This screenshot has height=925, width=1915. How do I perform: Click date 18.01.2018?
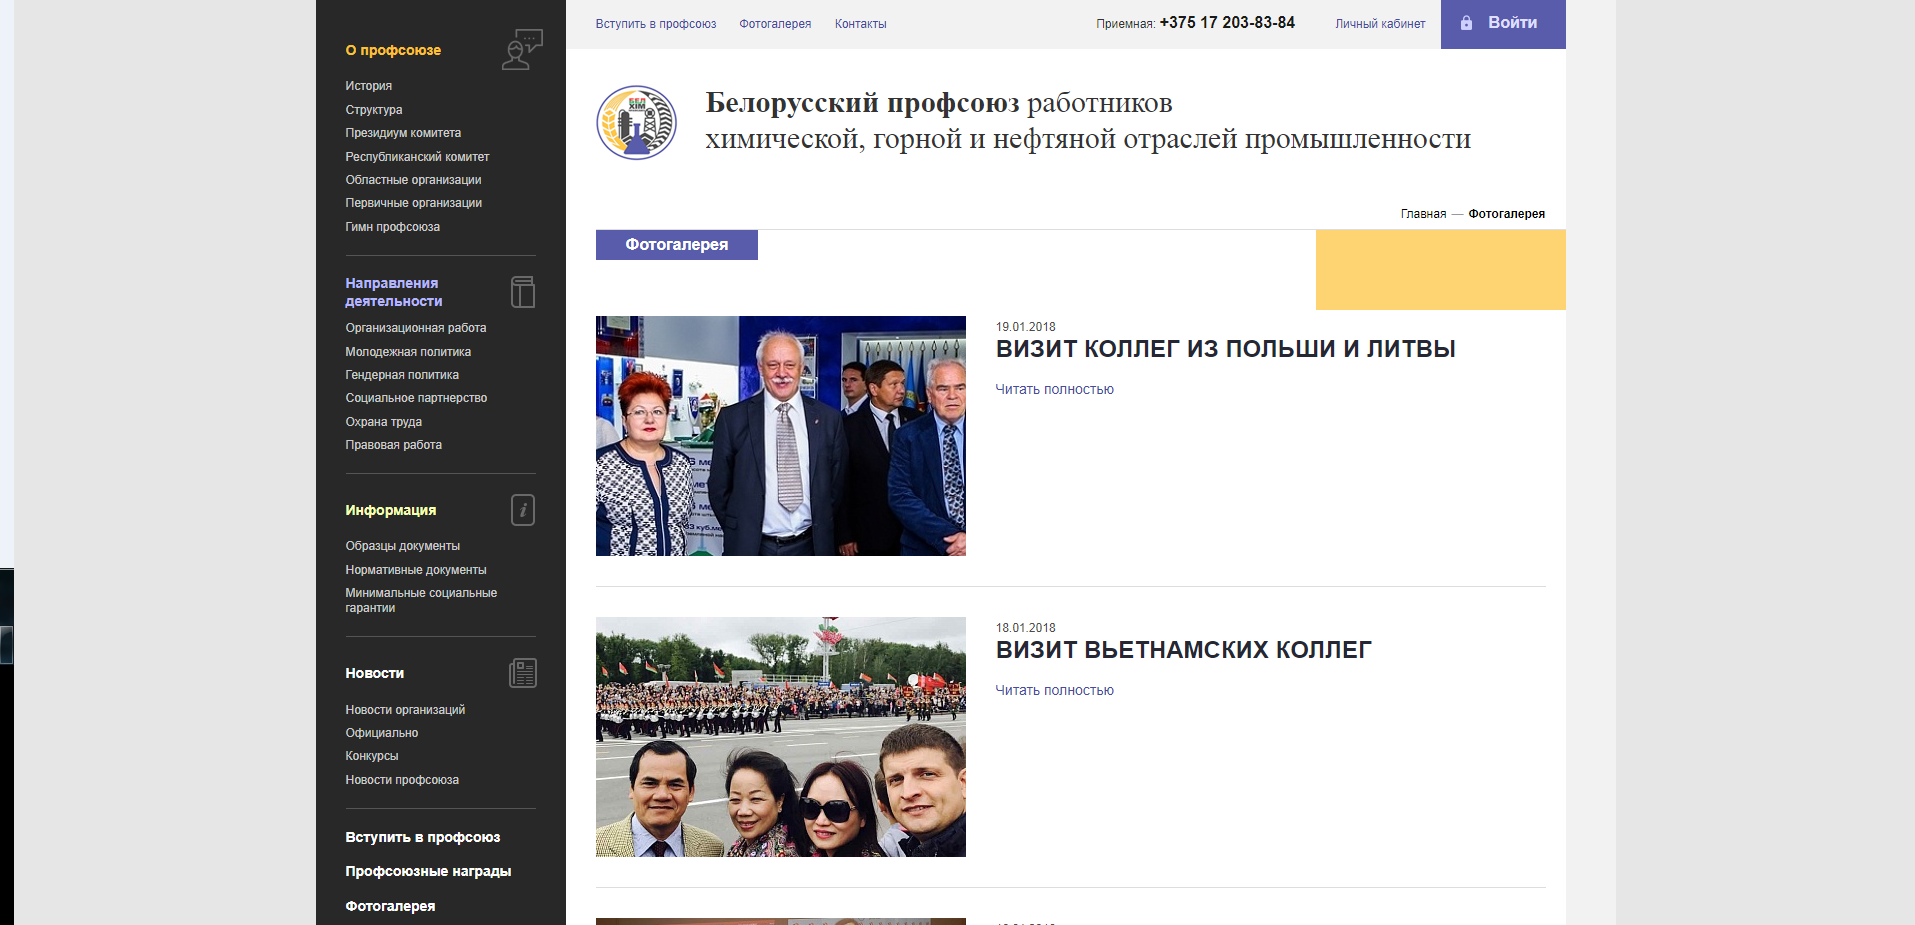pos(1026,628)
